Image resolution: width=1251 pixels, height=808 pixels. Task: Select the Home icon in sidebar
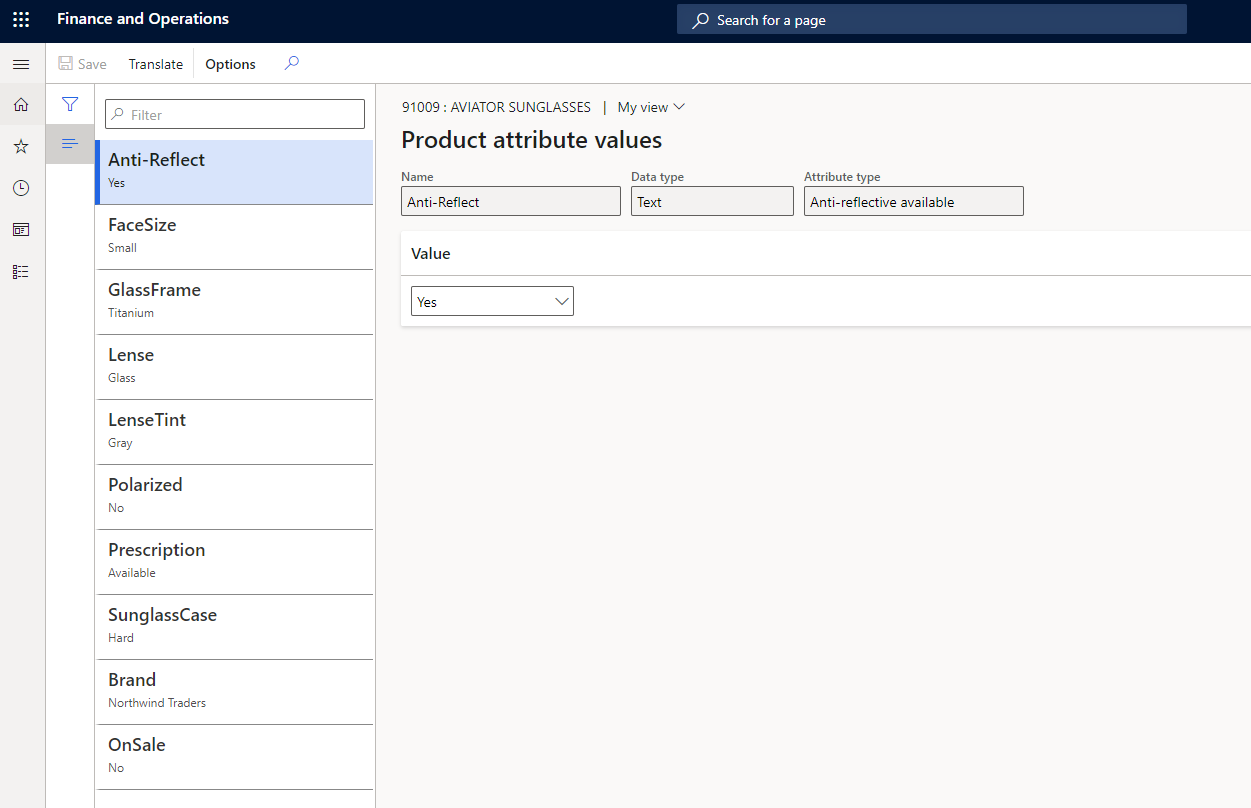coord(20,104)
